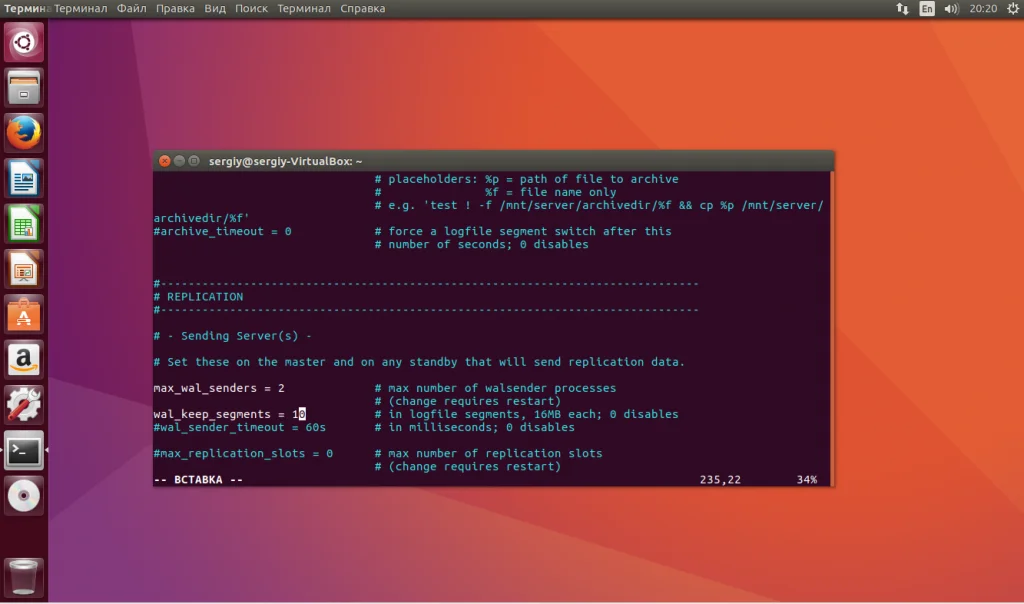Launch Firefox web browser
Image resolution: width=1024 pixels, height=604 pixels.
(24, 133)
